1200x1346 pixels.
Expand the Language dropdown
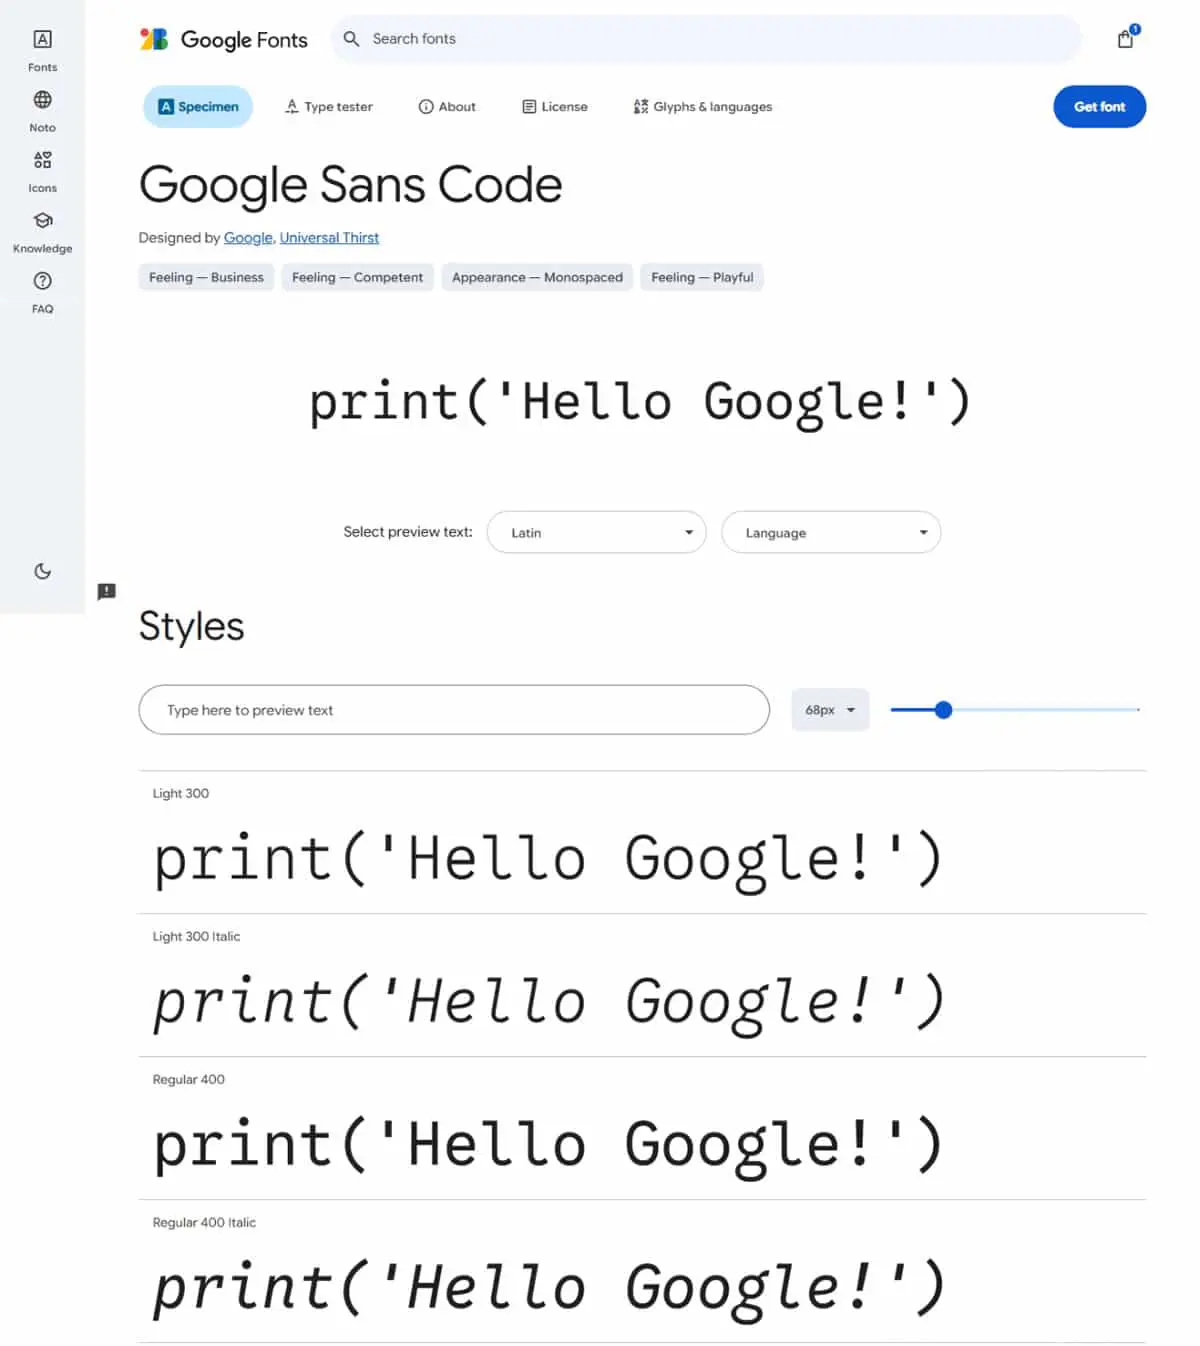pyautogui.click(x=831, y=532)
